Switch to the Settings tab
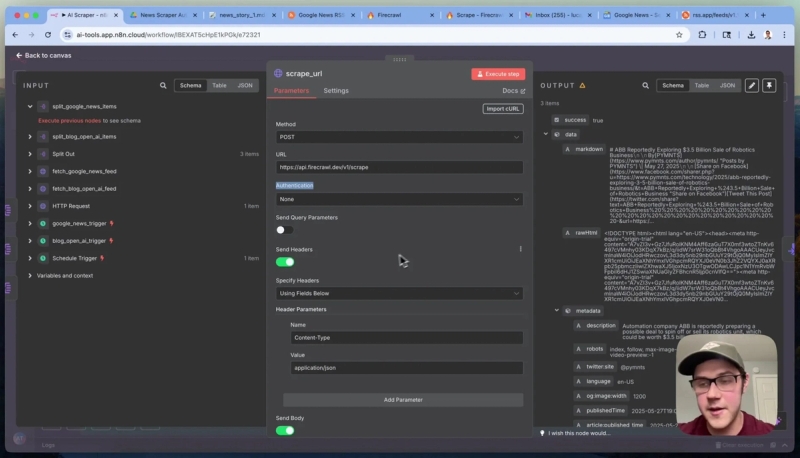Image resolution: width=800 pixels, height=458 pixels. 336,91
